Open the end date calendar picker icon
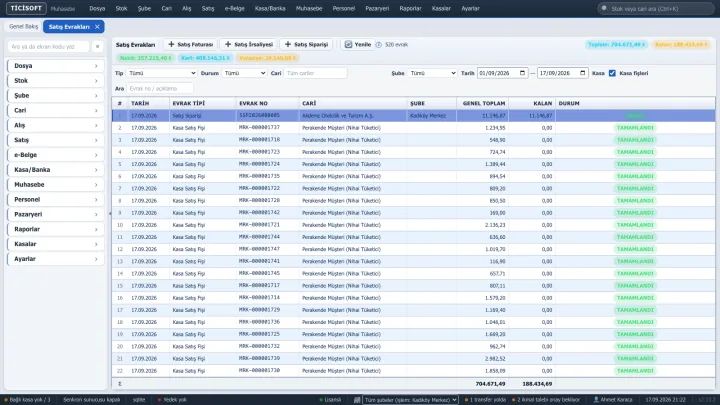 tap(583, 73)
